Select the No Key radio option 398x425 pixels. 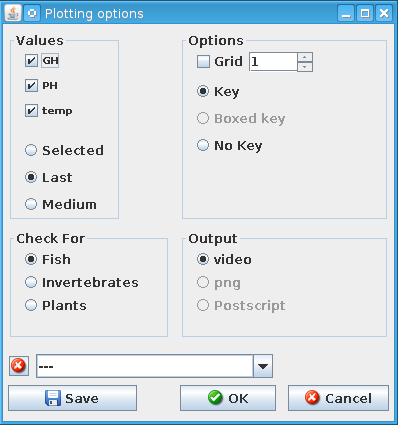pos(203,145)
